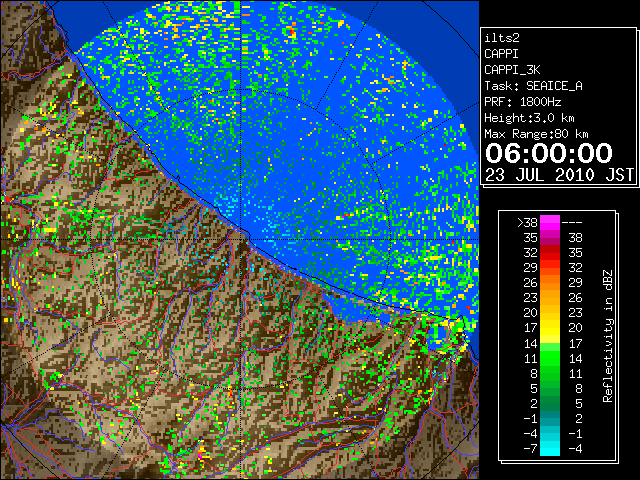Select the 'CAPPI_3K' label

tap(512, 70)
